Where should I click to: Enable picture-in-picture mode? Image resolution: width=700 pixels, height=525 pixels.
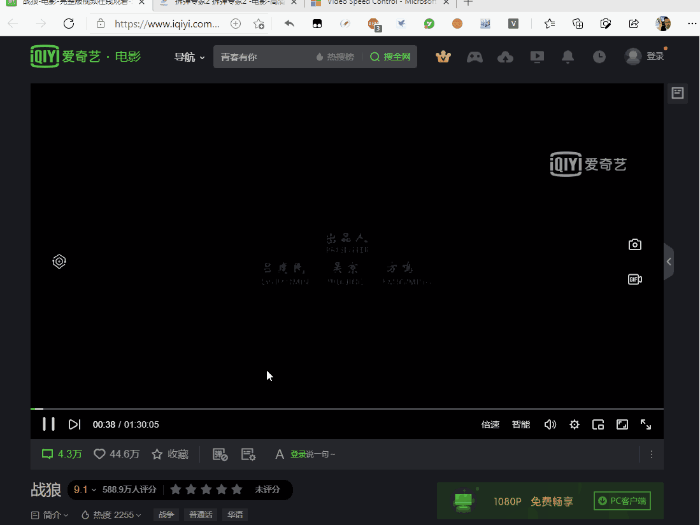pos(598,424)
